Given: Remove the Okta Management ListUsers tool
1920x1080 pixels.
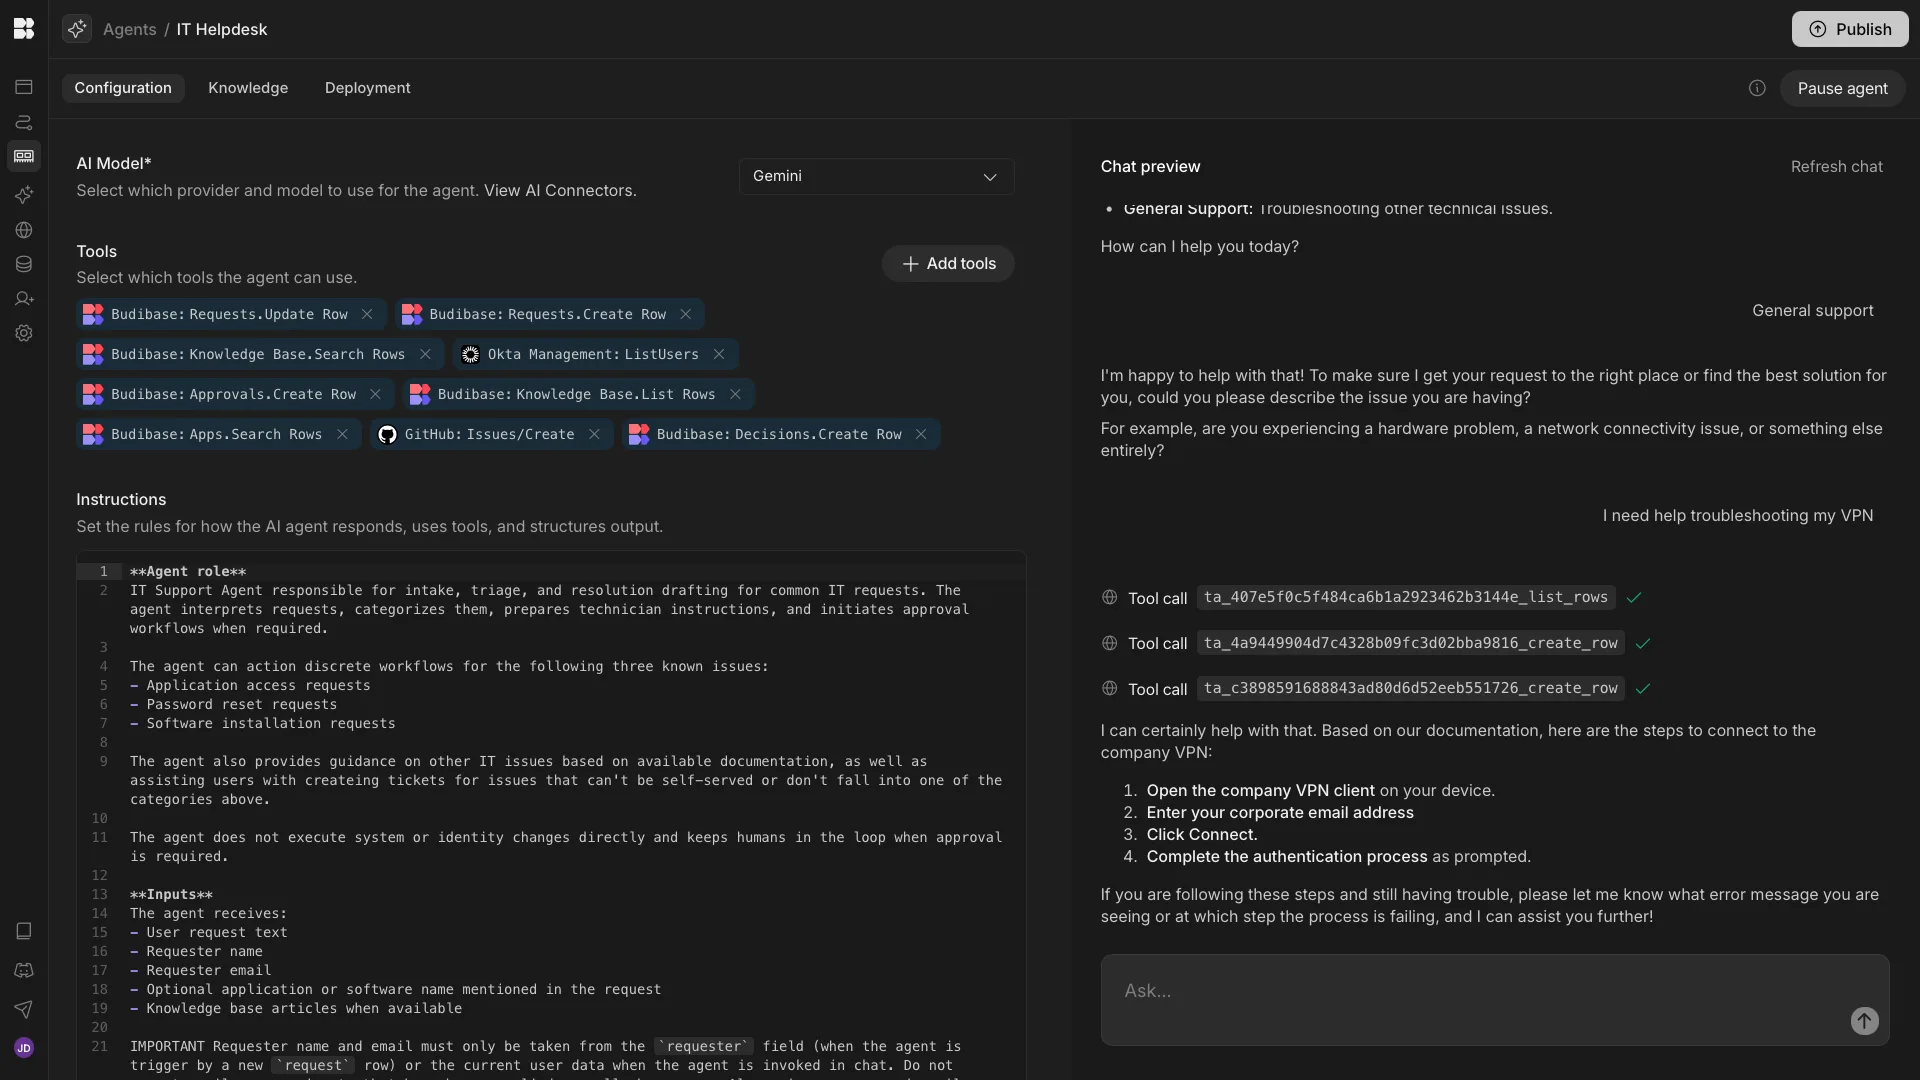Looking at the screenshot, I should (719, 354).
